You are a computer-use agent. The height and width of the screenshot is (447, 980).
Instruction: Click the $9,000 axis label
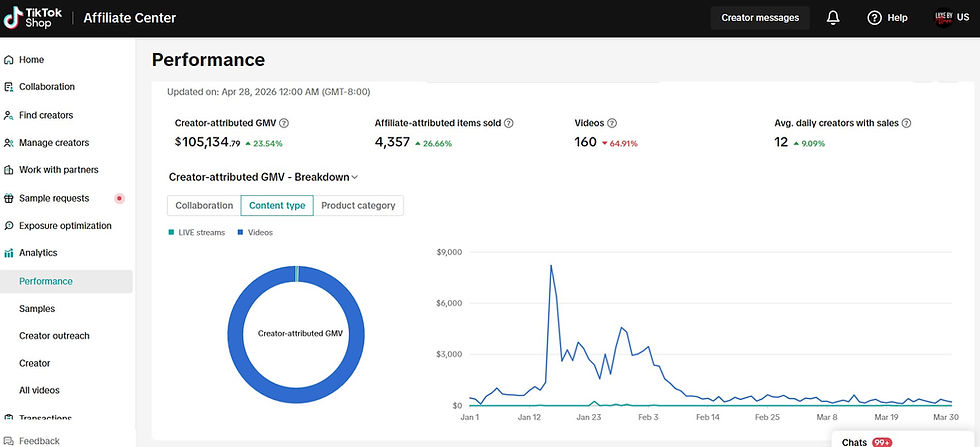[x=448, y=253]
